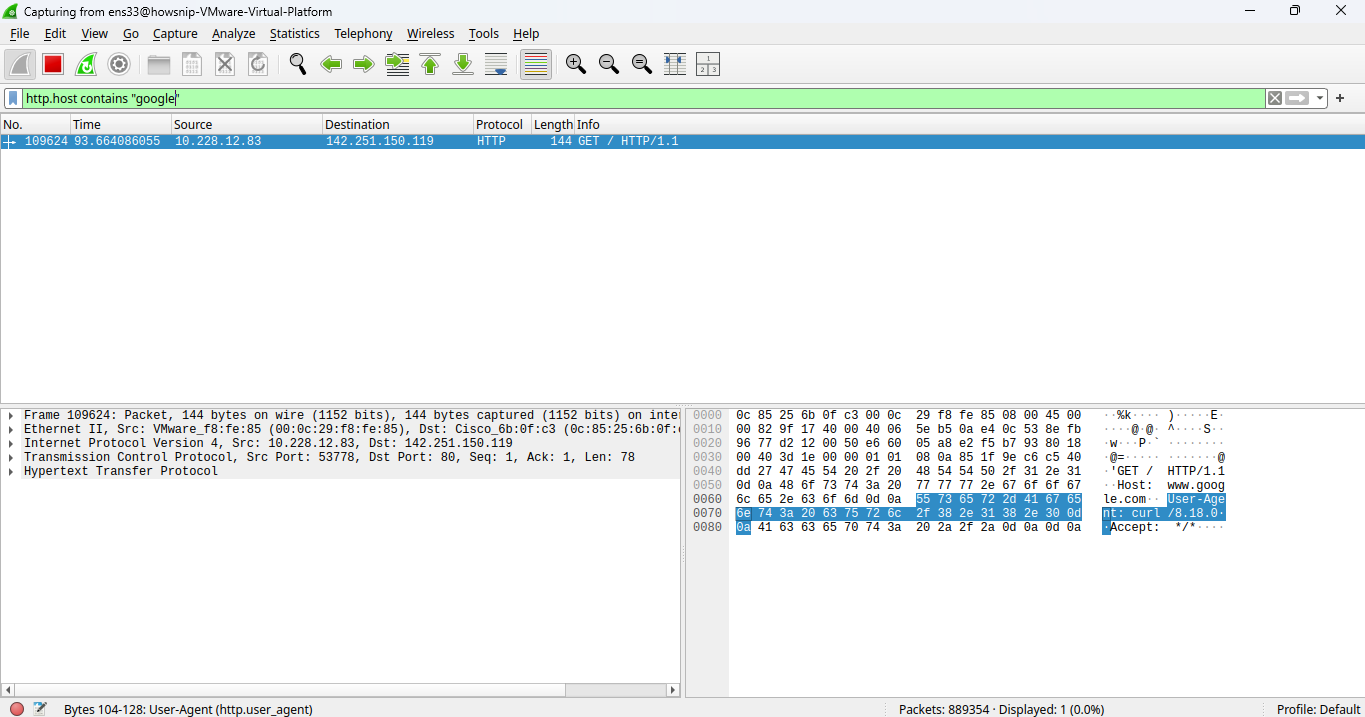Viewport: 1365px width, 717px height.
Task: Click right arrow of details pane scrollbar
Action: click(674, 690)
